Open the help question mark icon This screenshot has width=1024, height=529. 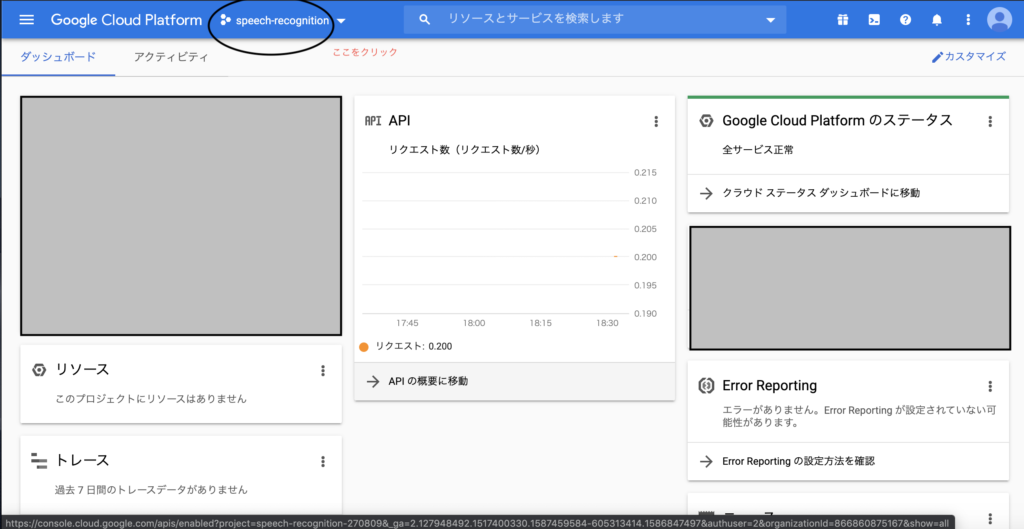coord(905,20)
